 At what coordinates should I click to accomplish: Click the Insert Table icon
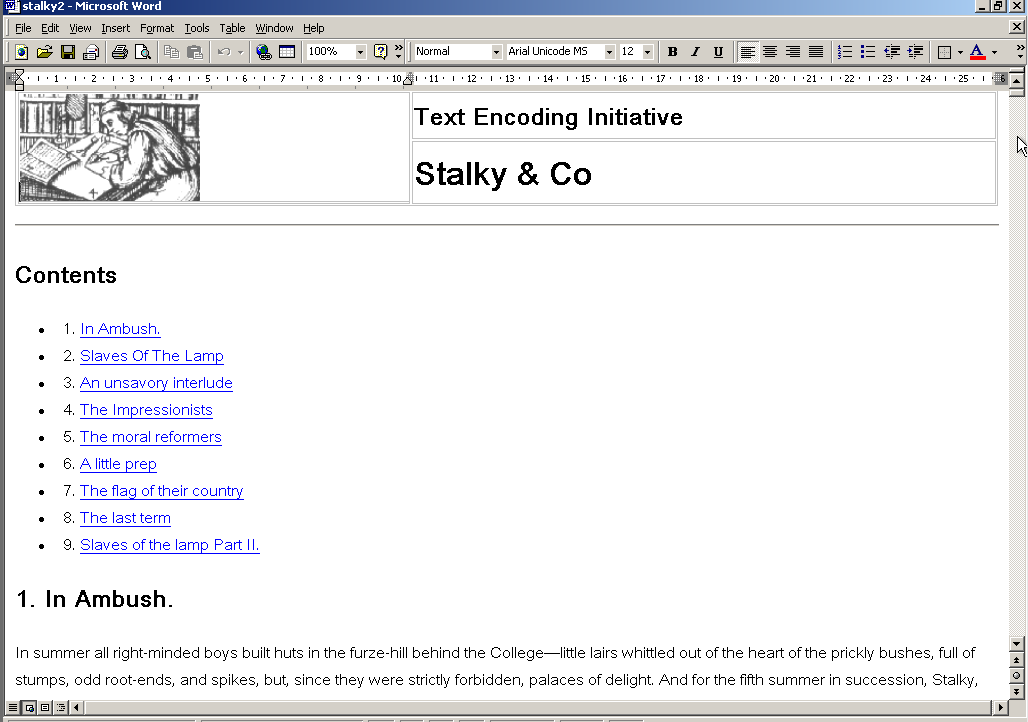point(287,51)
